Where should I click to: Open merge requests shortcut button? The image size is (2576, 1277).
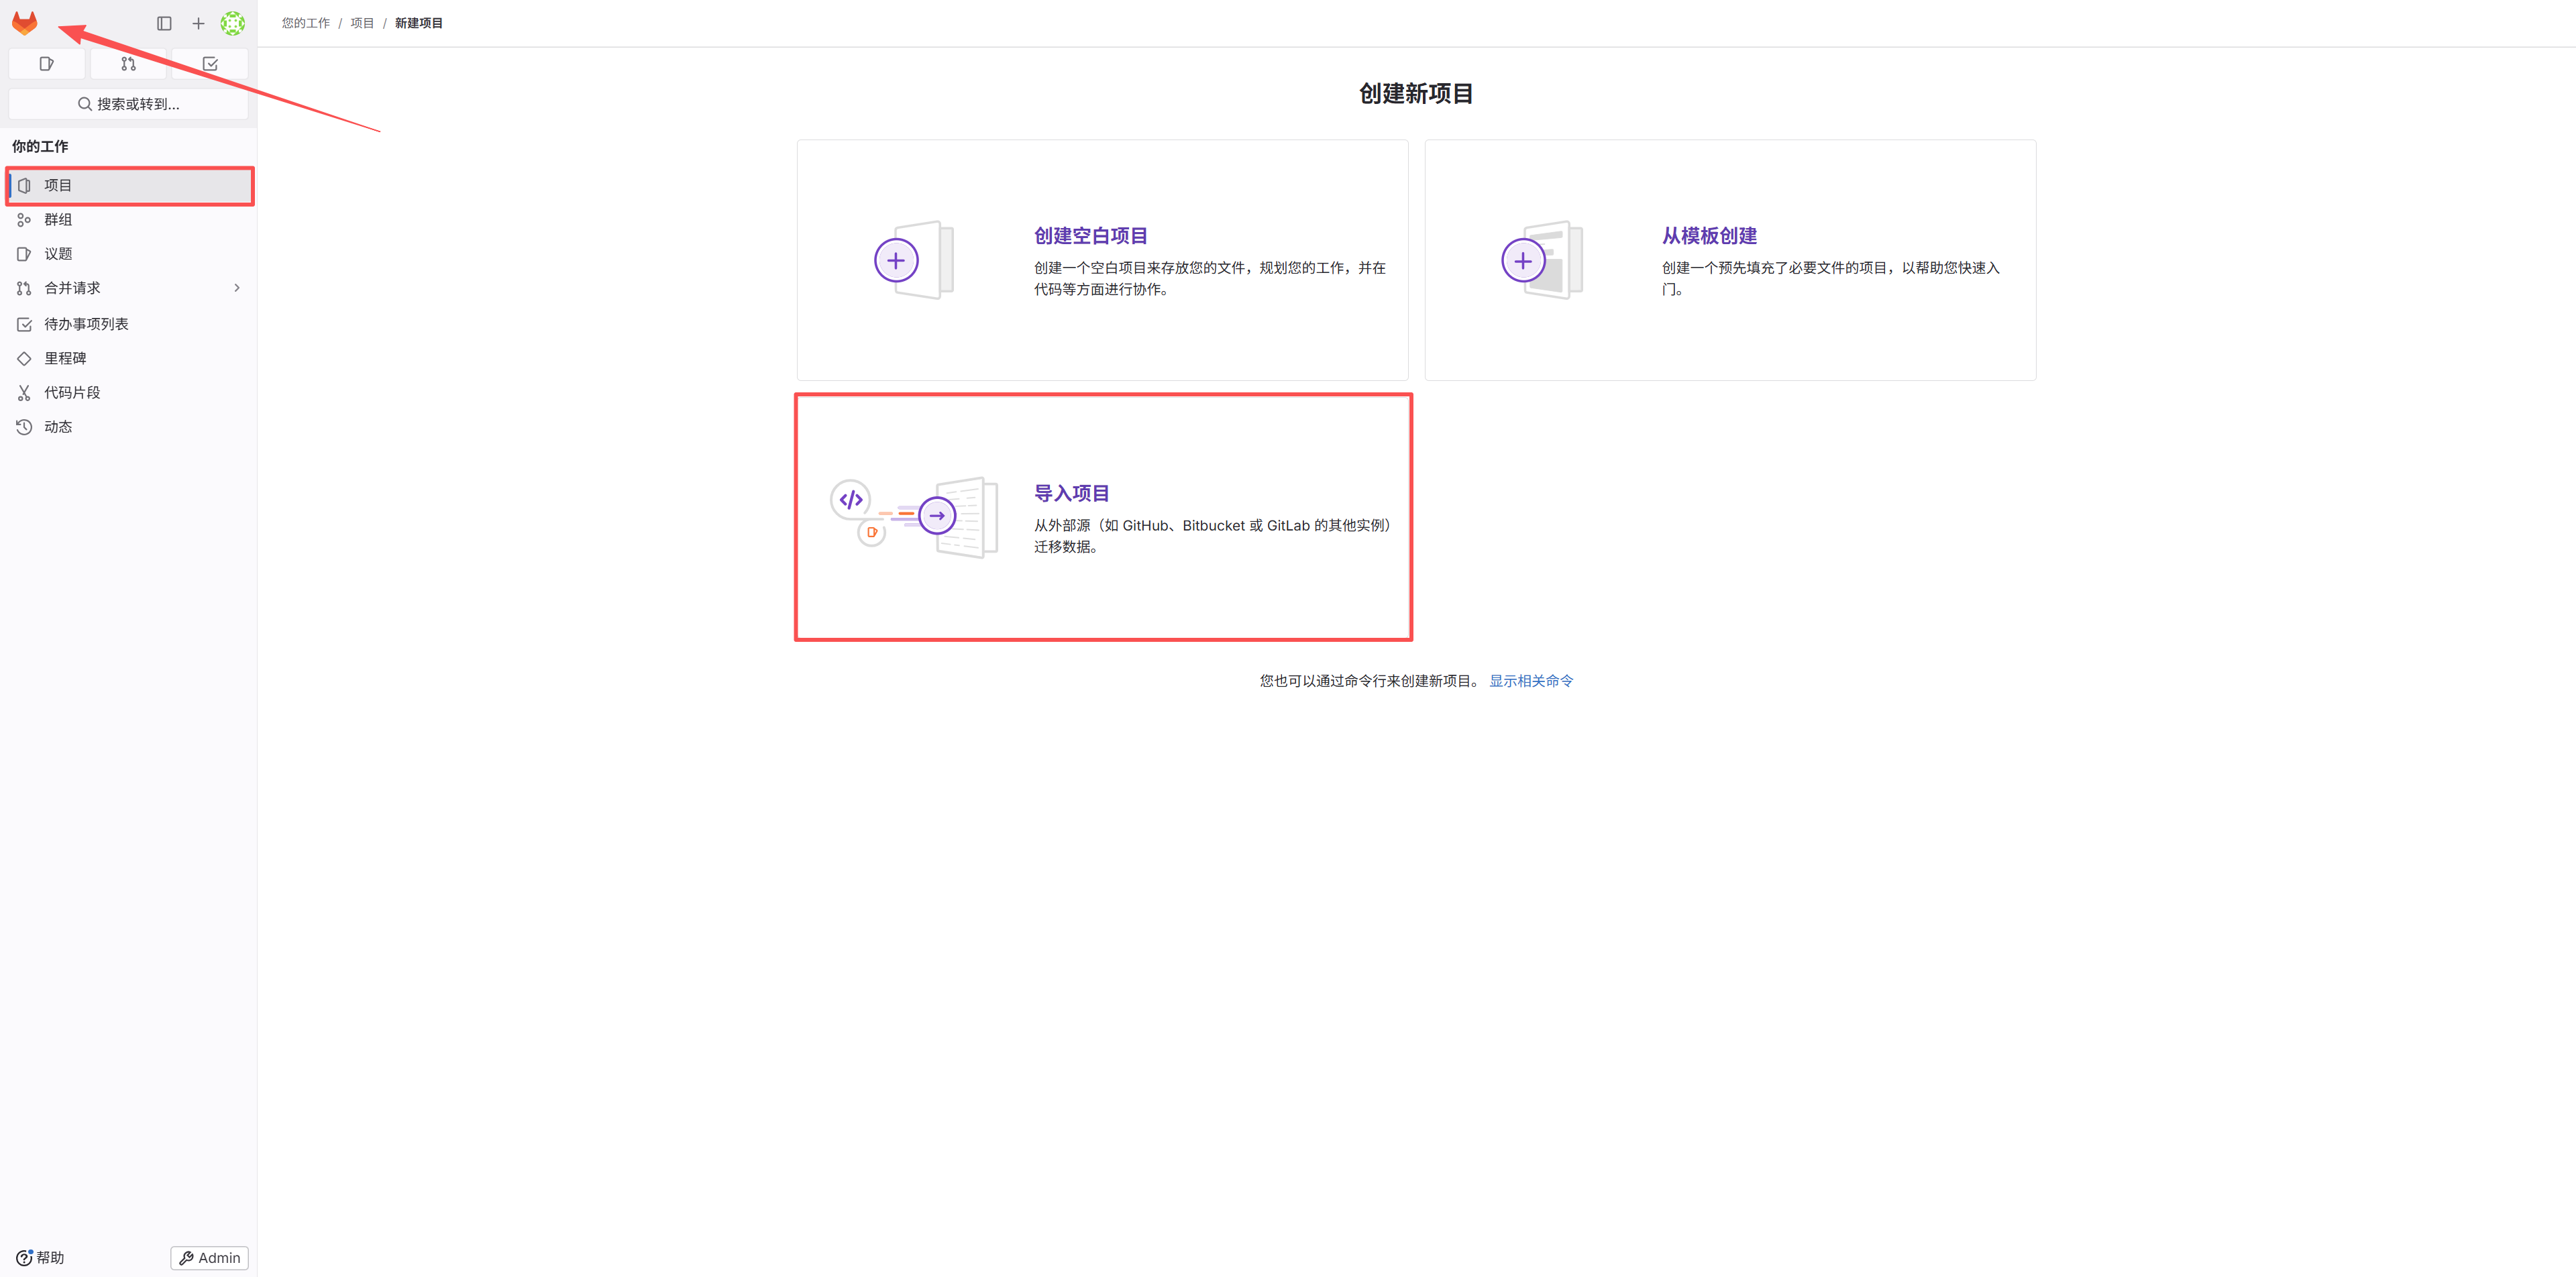[128, 64]
